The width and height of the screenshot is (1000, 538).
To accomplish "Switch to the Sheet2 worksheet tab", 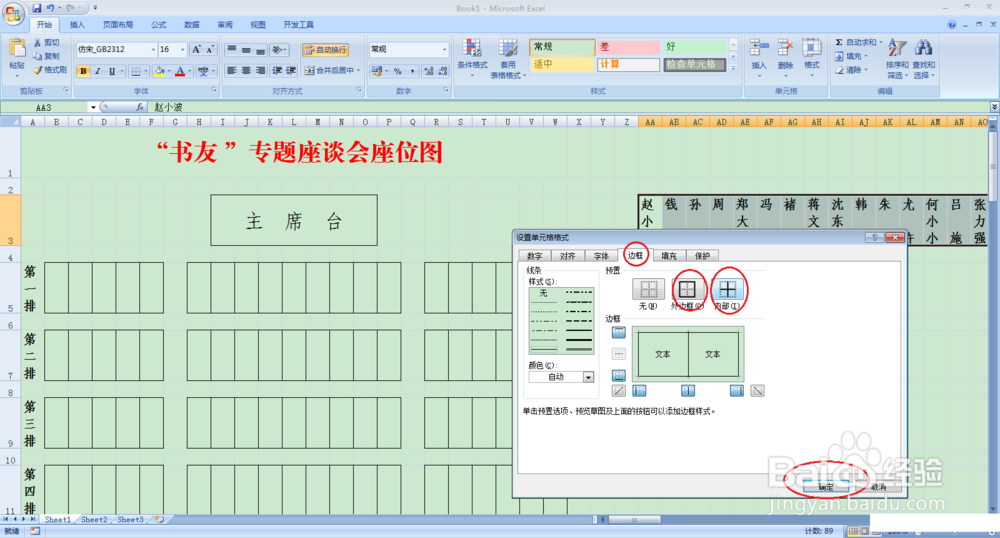I will click(94, 520).
